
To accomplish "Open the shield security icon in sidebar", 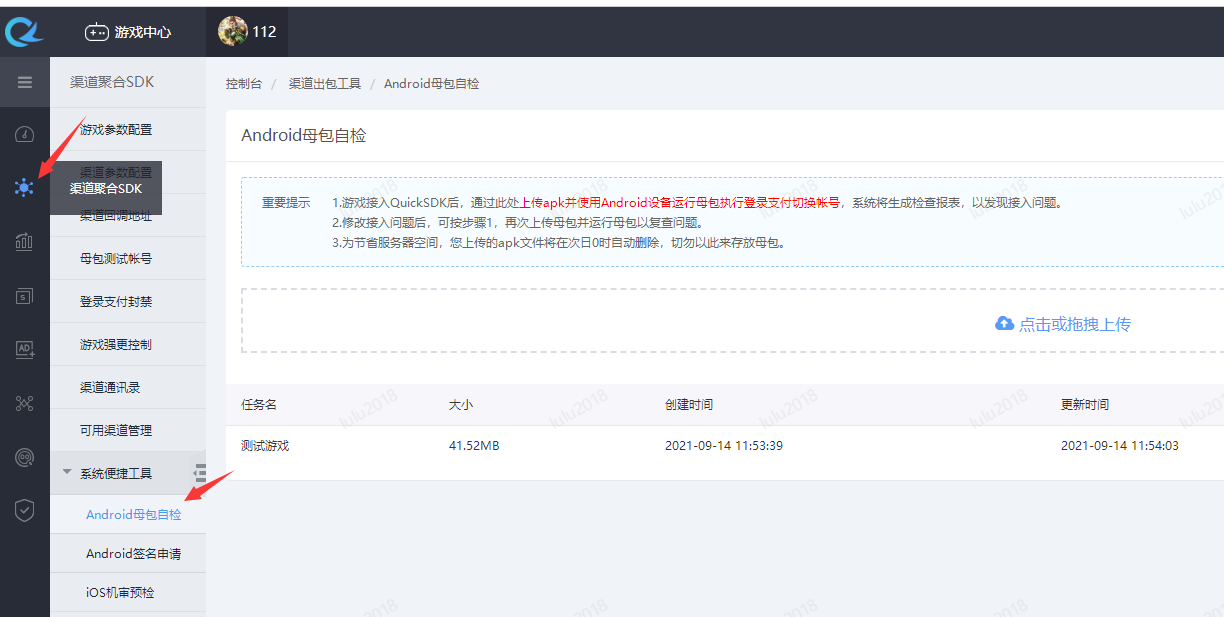I will pyautogui.click(x=25, y=510).
